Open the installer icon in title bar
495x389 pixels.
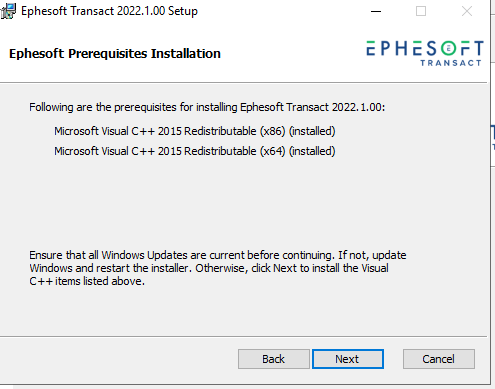[x=8, y=11]
